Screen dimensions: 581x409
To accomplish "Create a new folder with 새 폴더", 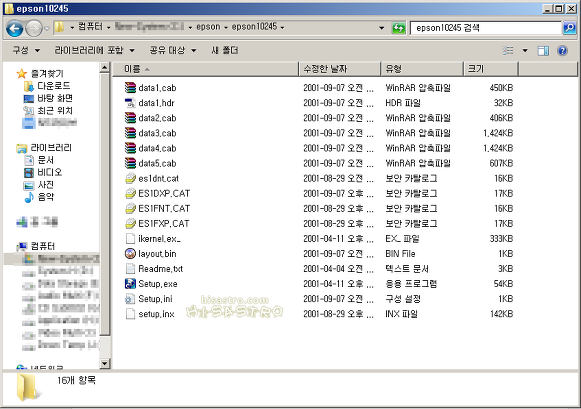I will [x=225, y=50].
